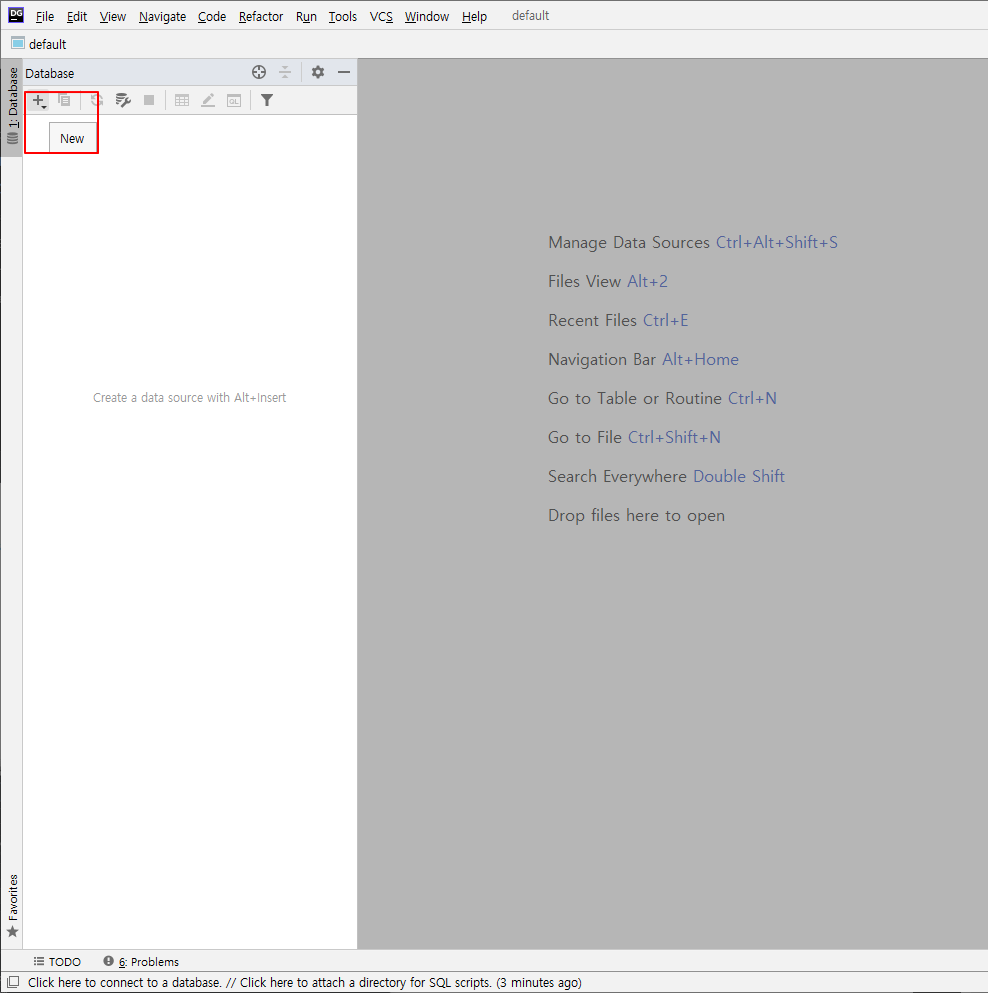Open the Window menu

point(427,16)
